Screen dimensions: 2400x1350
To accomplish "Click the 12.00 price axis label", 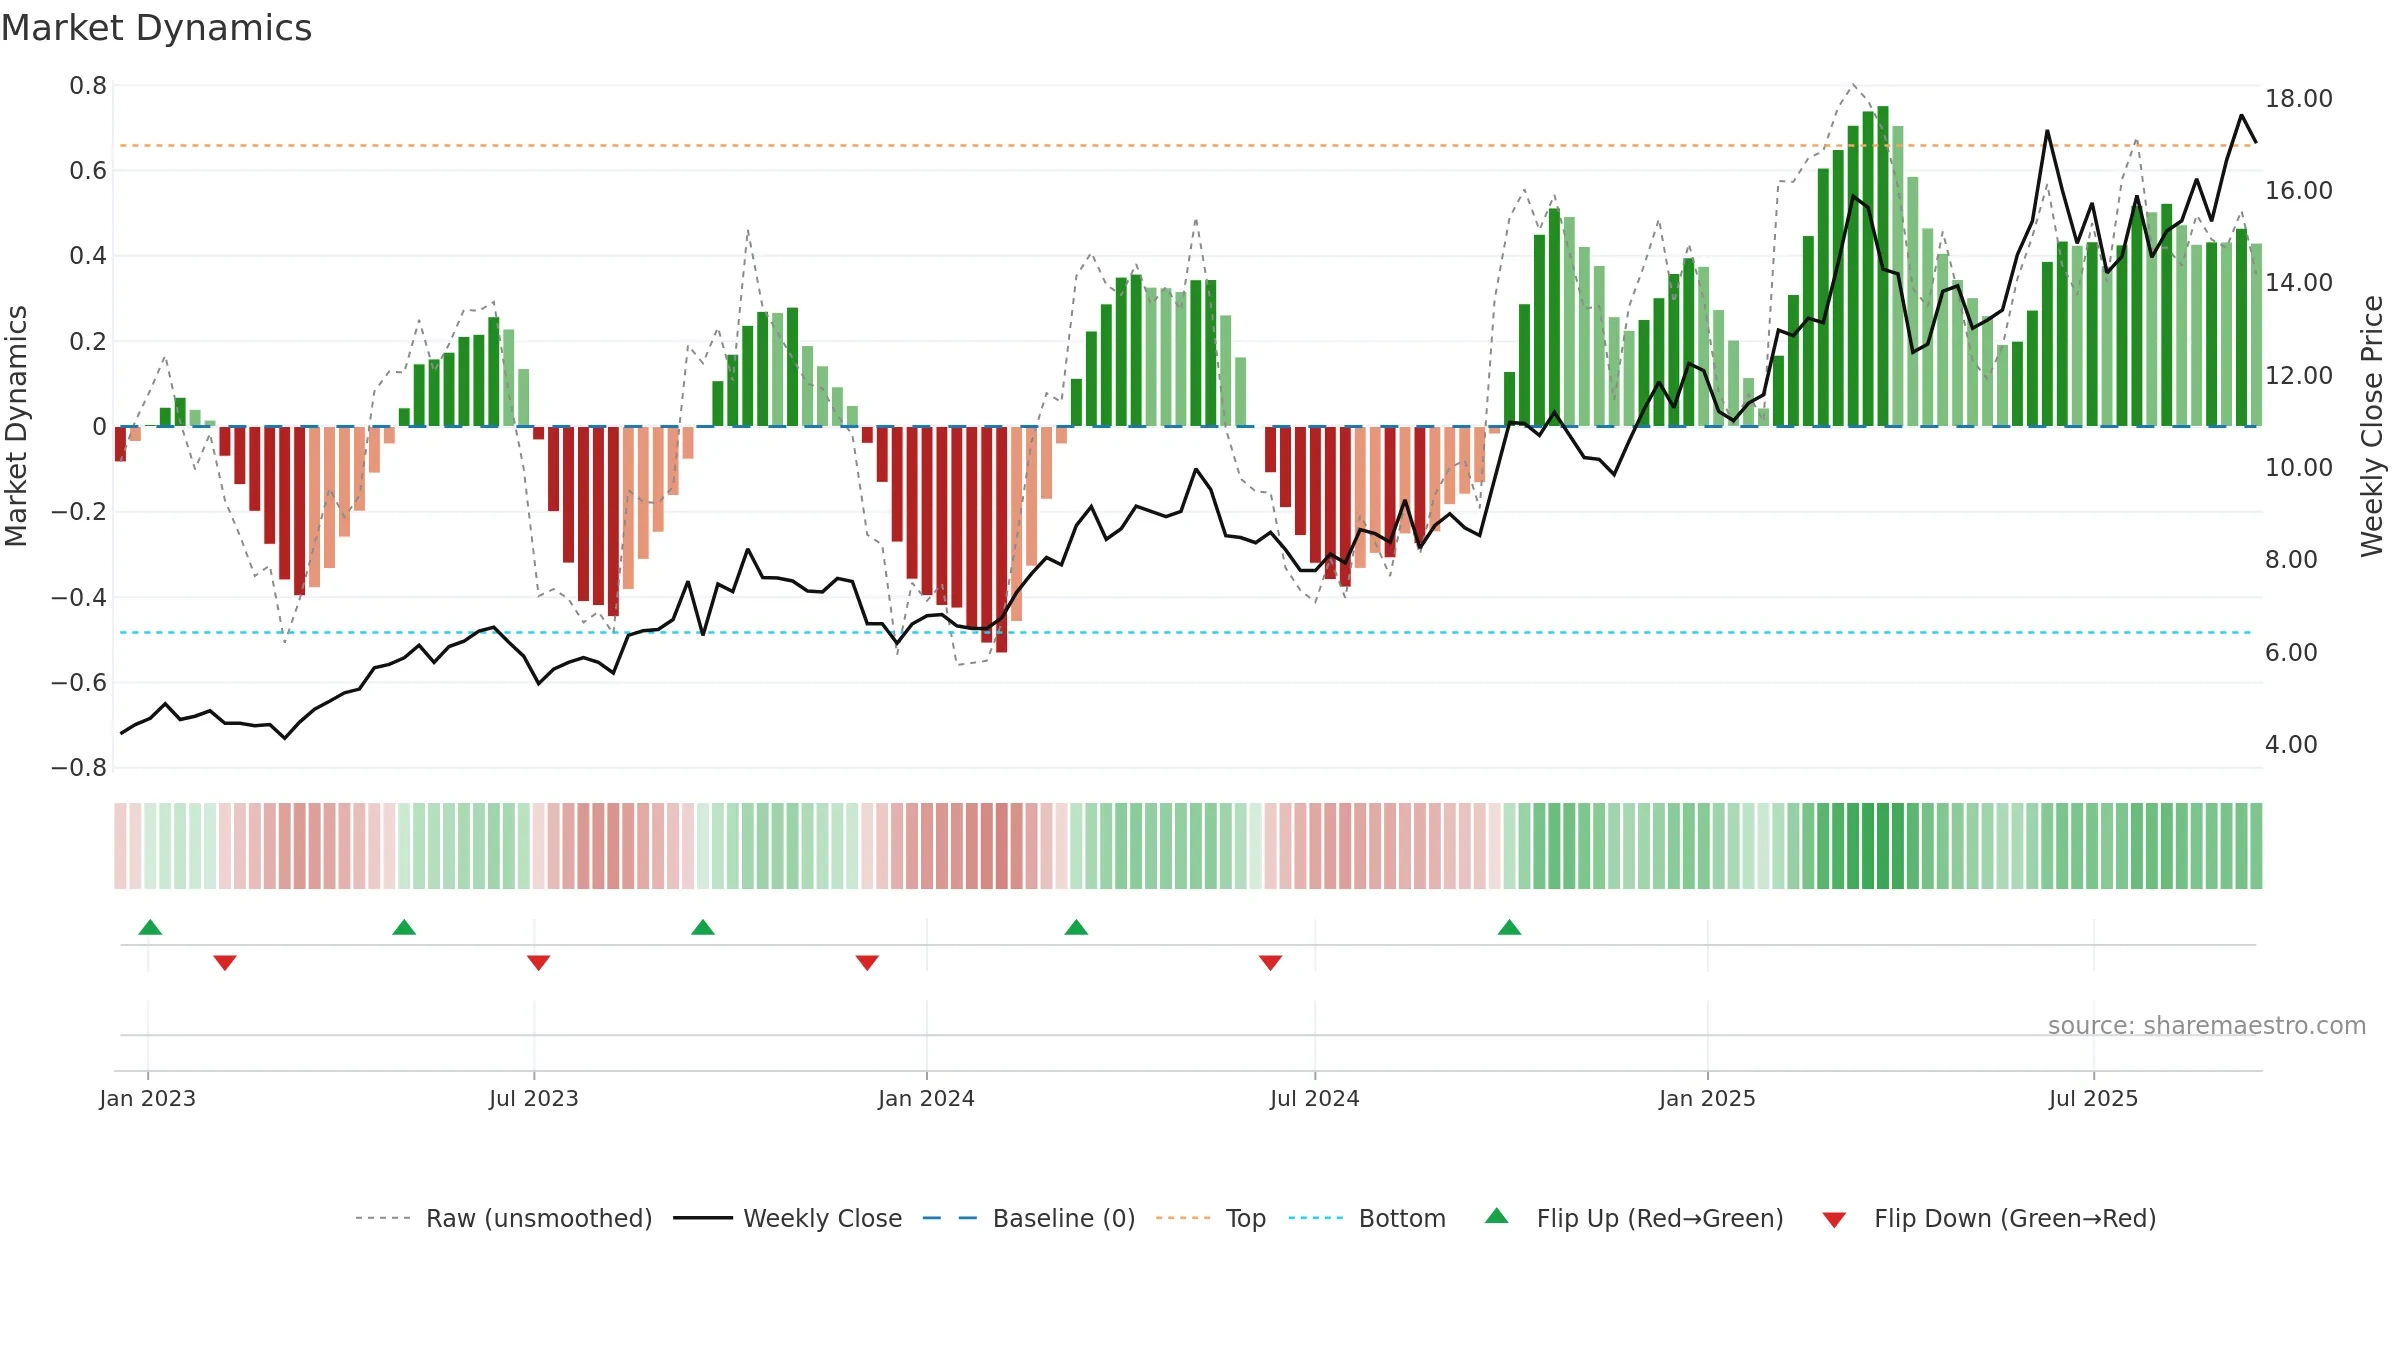I will (x=2299, y=375).
